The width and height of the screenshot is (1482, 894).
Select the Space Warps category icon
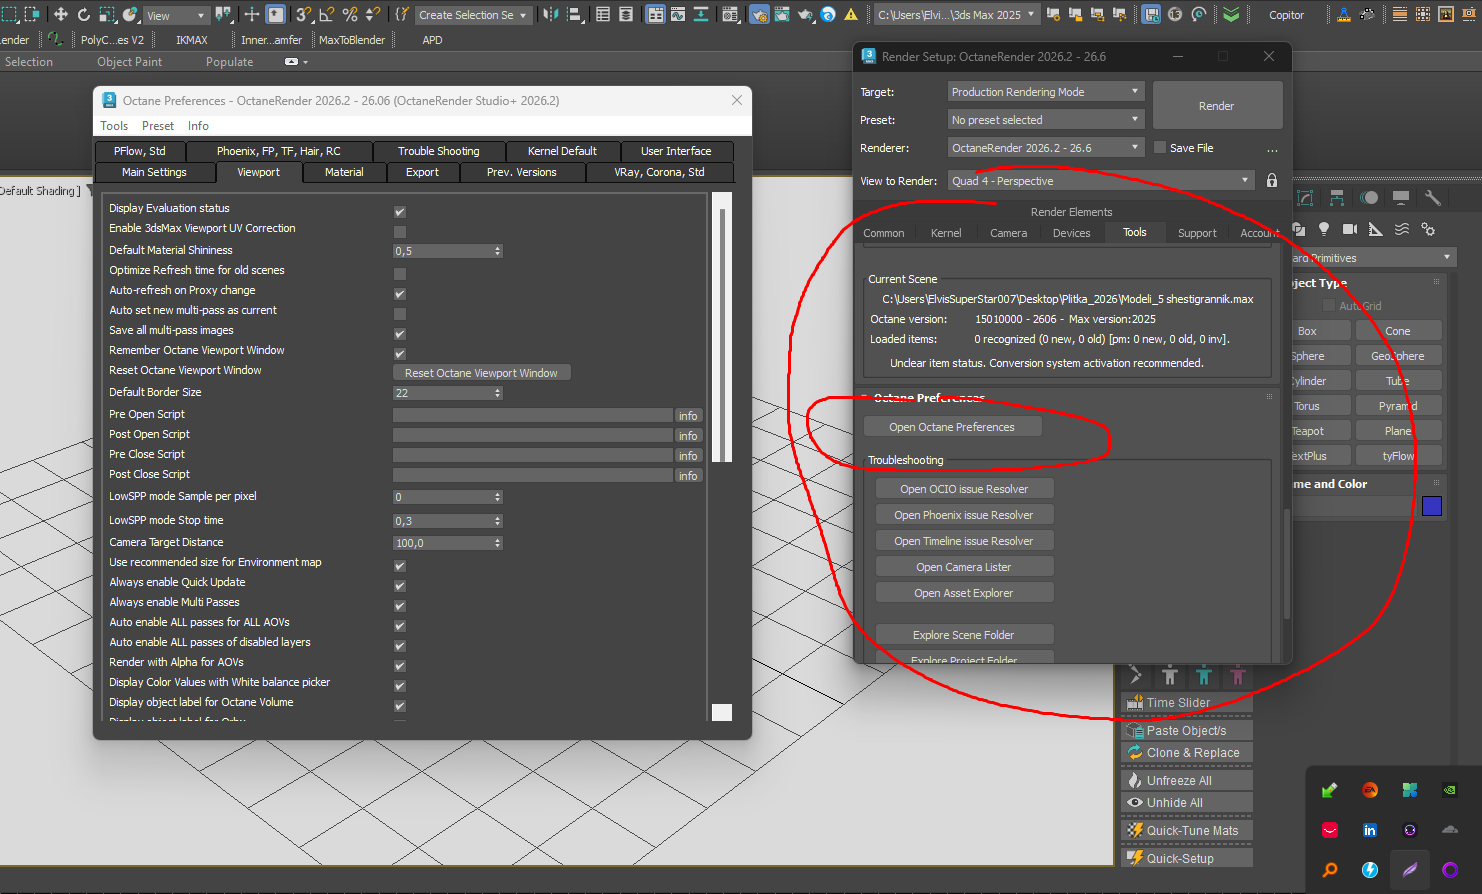[1402, 229]
